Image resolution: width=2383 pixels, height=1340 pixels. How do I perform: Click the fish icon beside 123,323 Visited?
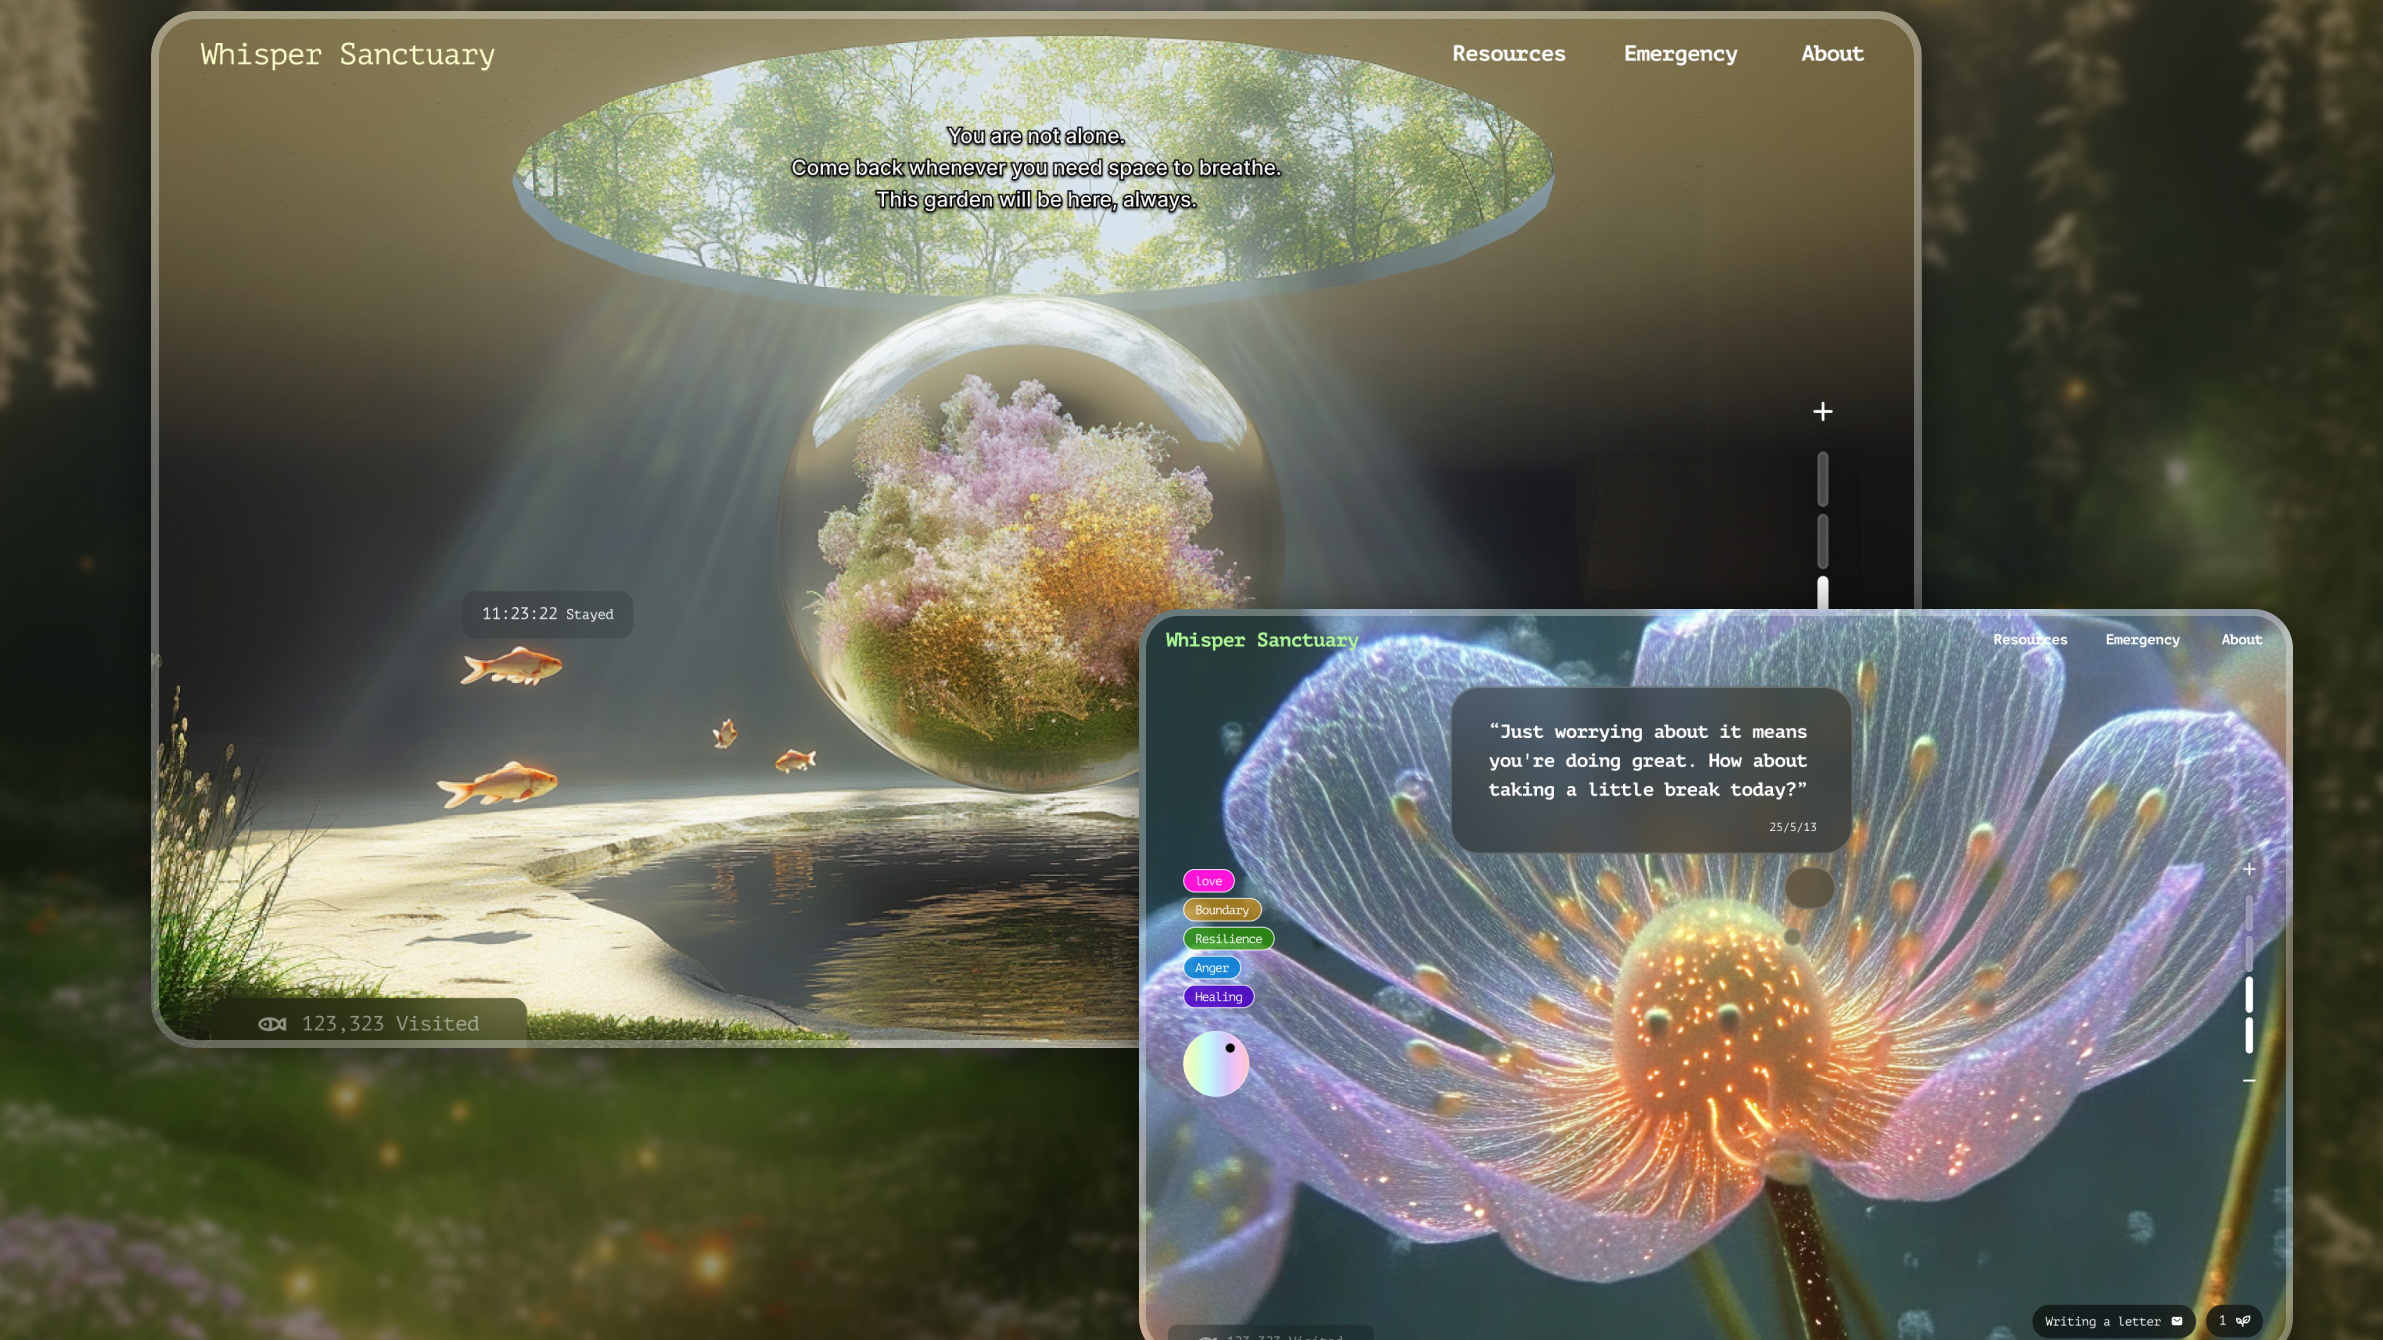pyautogui.click(x=272, y=1024)
